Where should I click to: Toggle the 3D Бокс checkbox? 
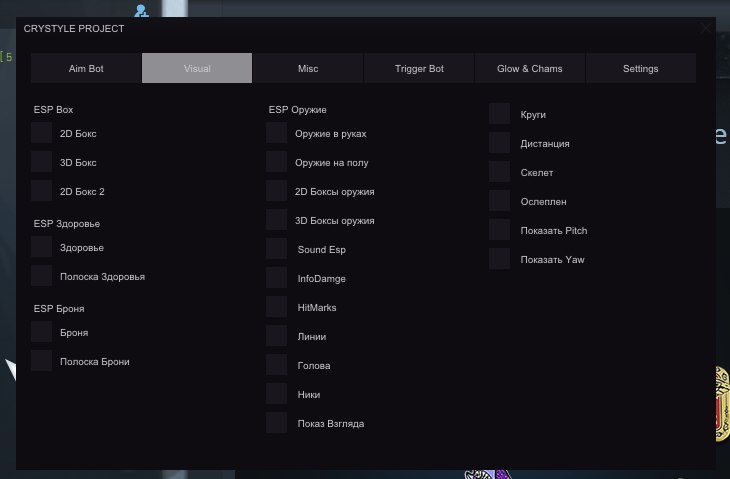(41, 162)
